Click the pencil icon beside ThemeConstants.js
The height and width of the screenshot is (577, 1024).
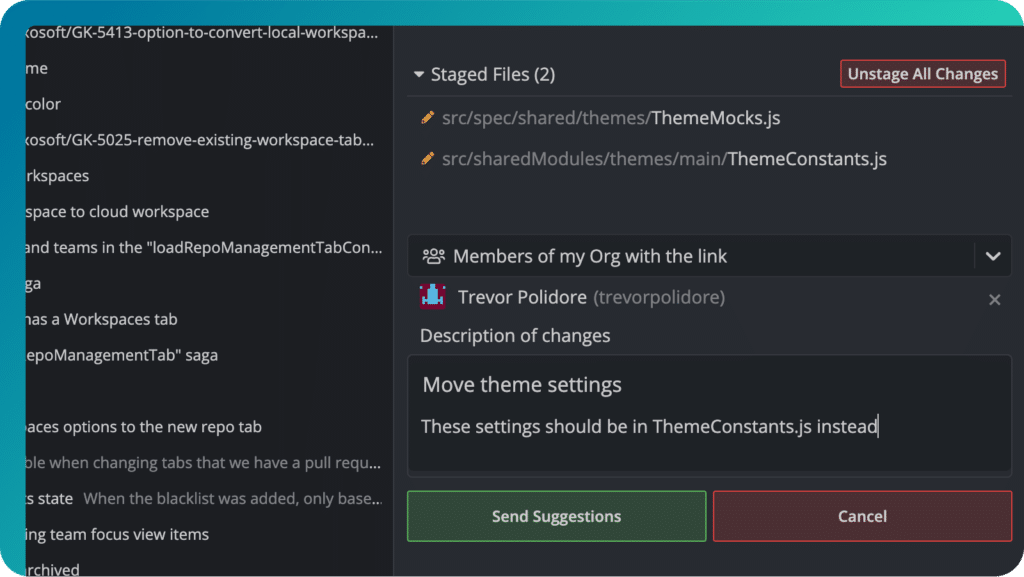click(x=428, y=159)
